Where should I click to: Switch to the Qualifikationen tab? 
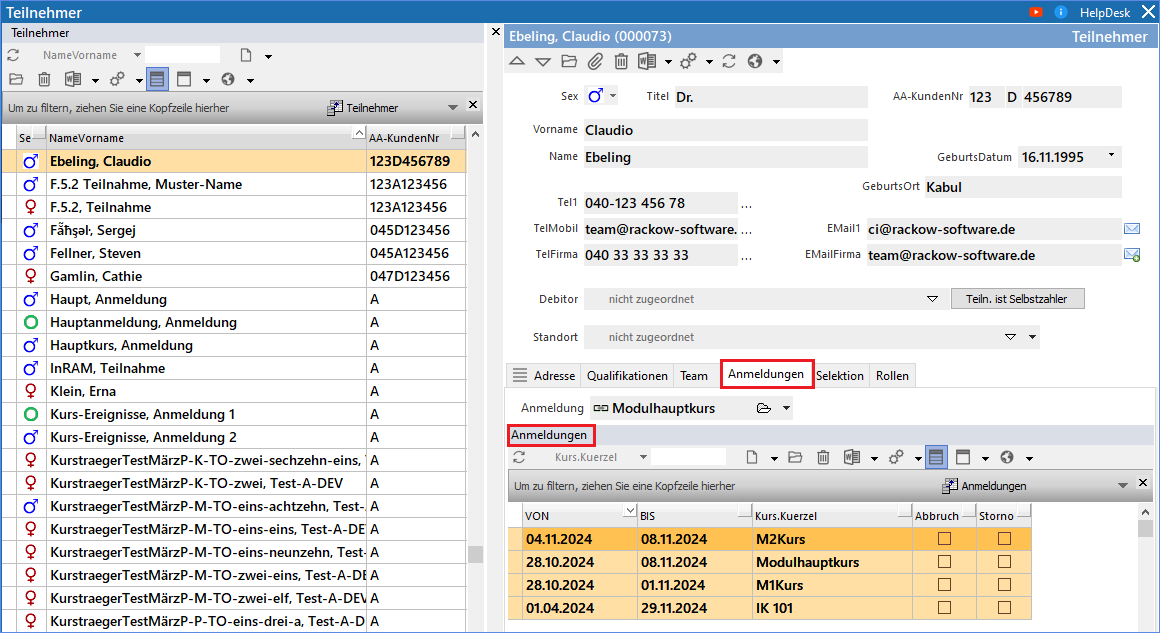point(627,376)
